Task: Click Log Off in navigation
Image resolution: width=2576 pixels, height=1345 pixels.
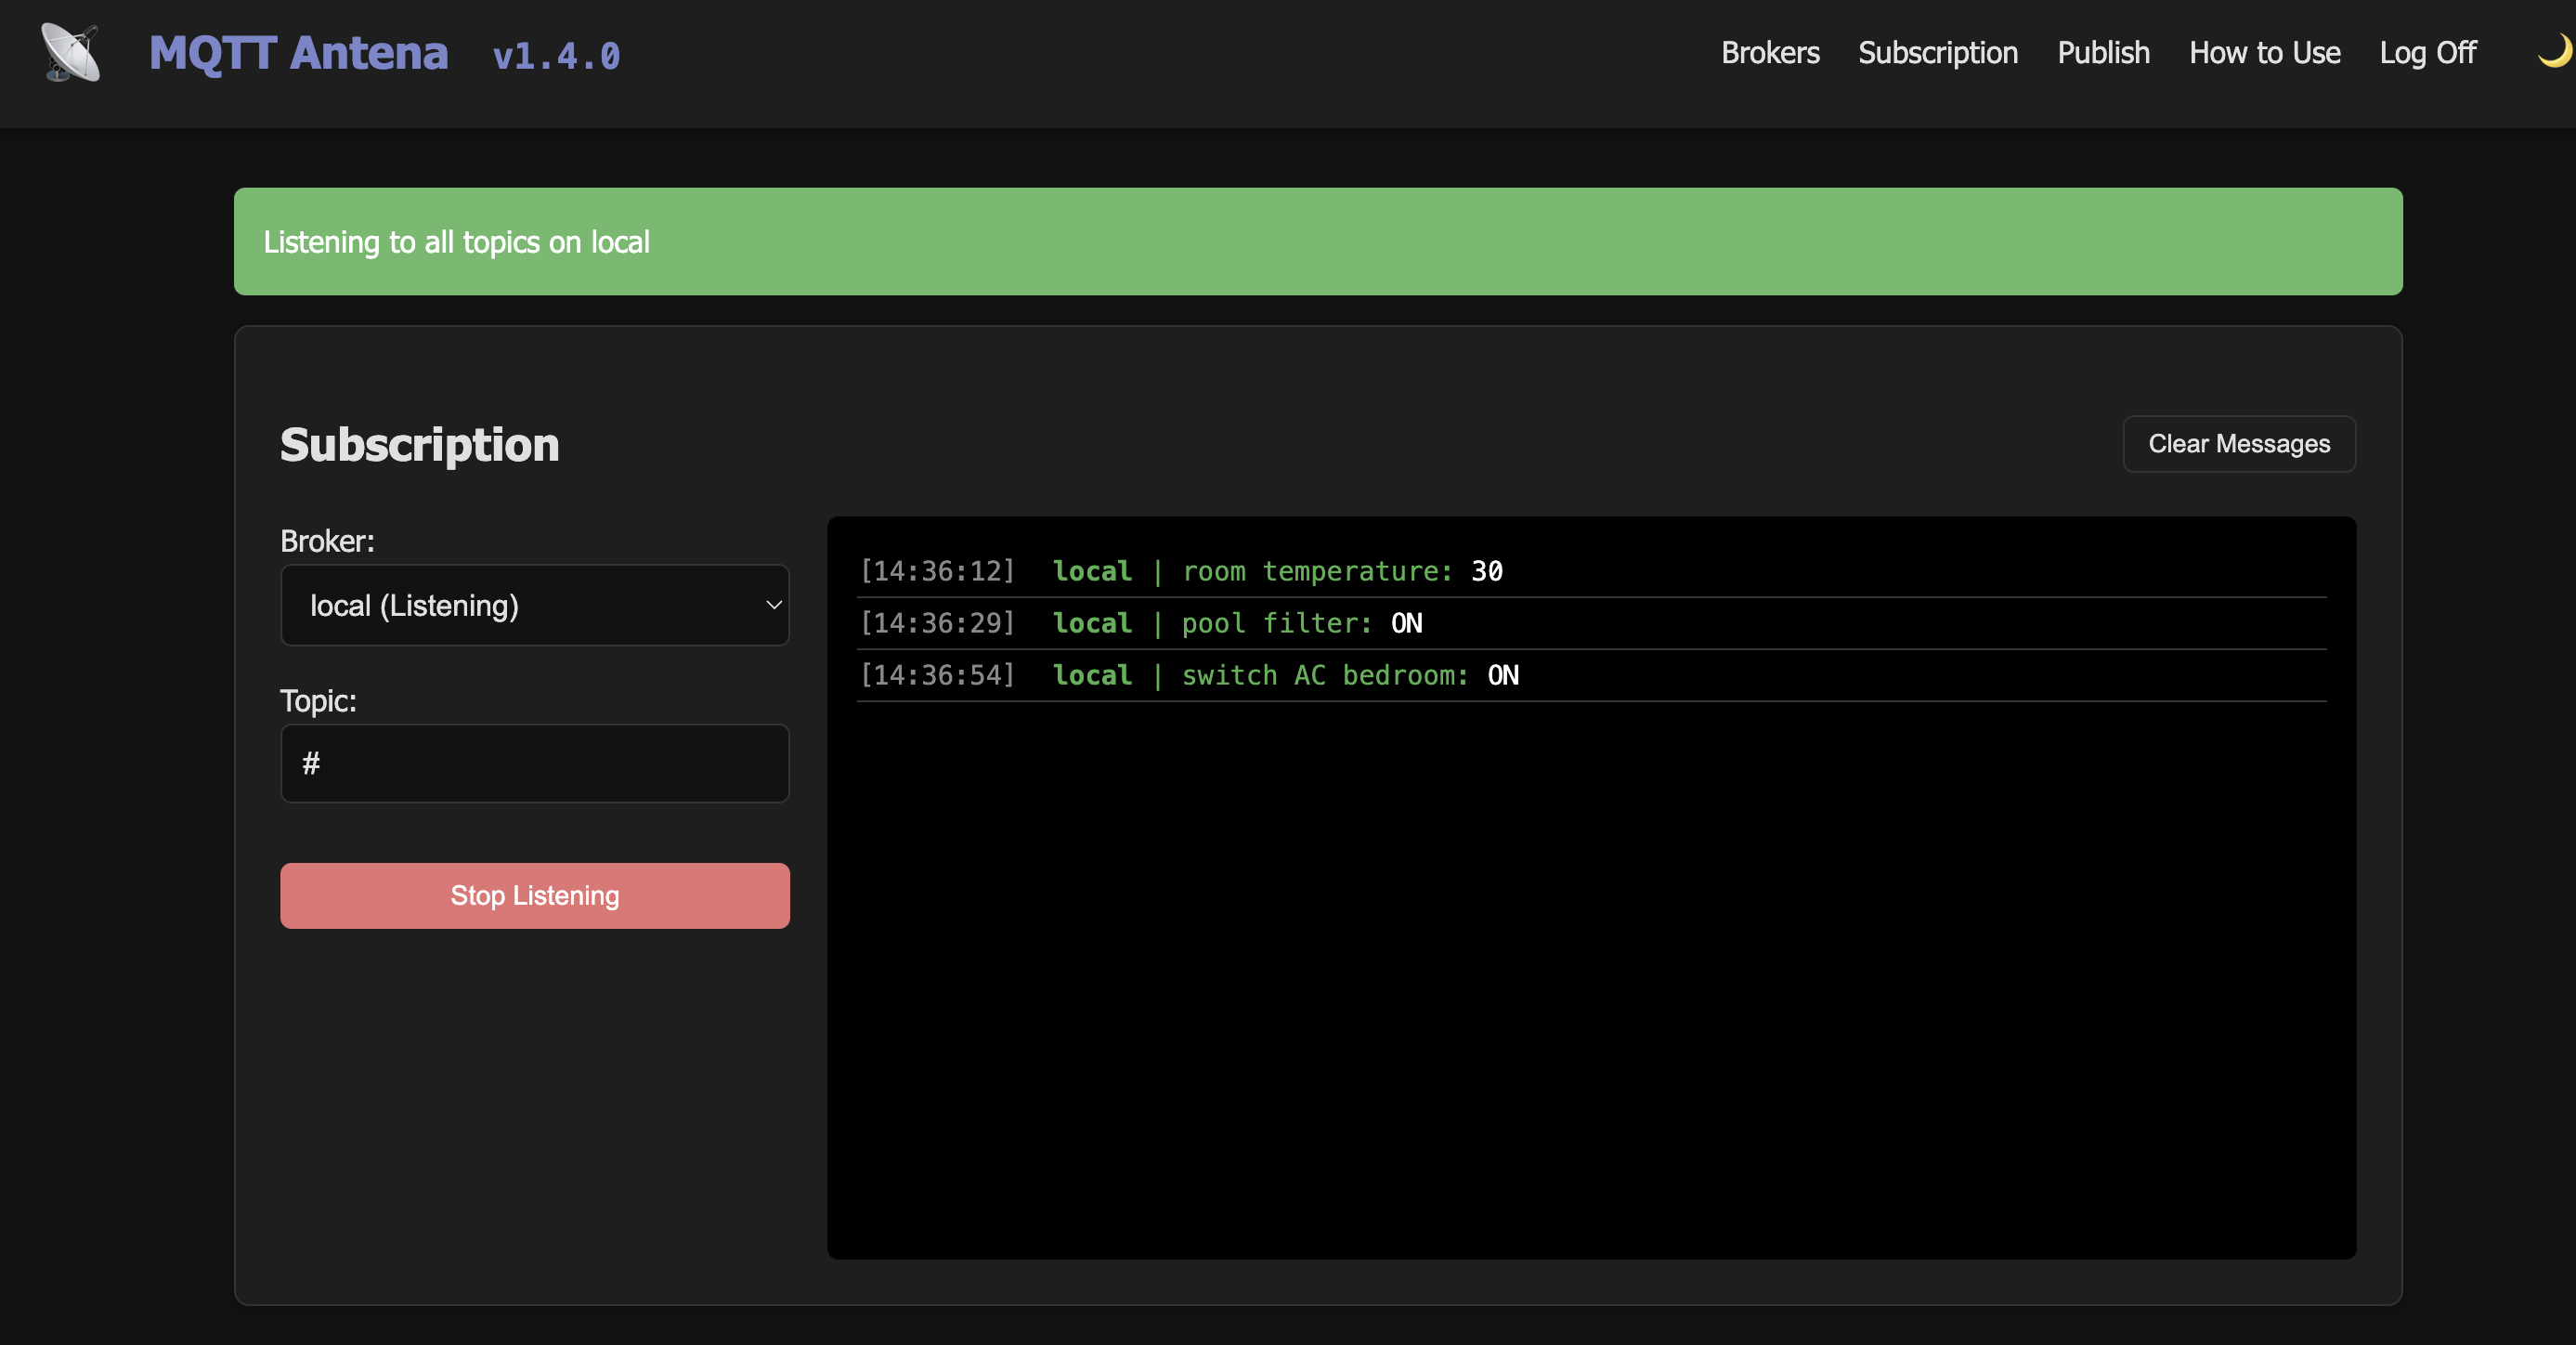Action: [2427, 53]
